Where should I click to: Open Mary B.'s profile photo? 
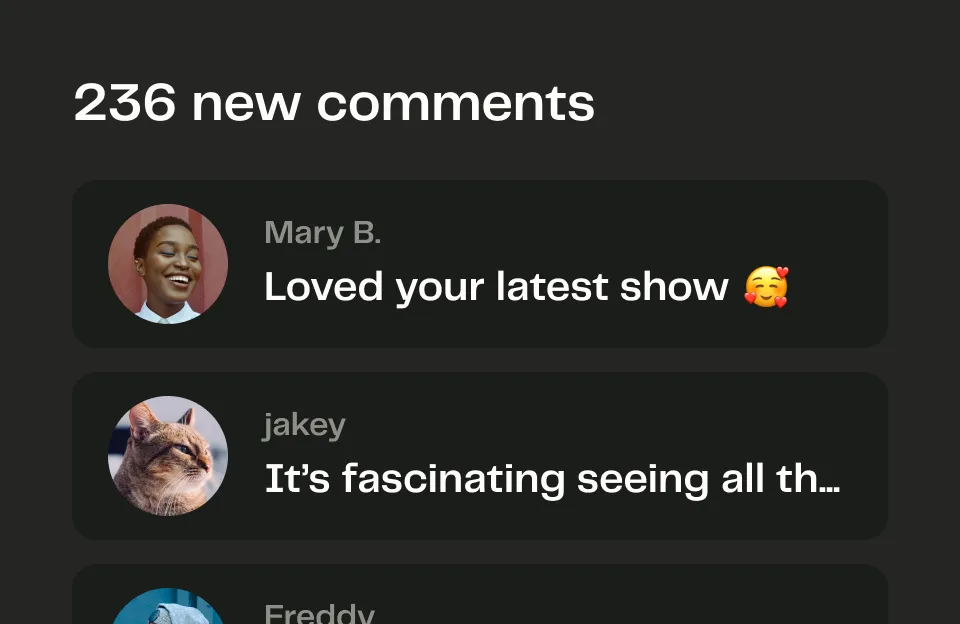pos(168,264)
